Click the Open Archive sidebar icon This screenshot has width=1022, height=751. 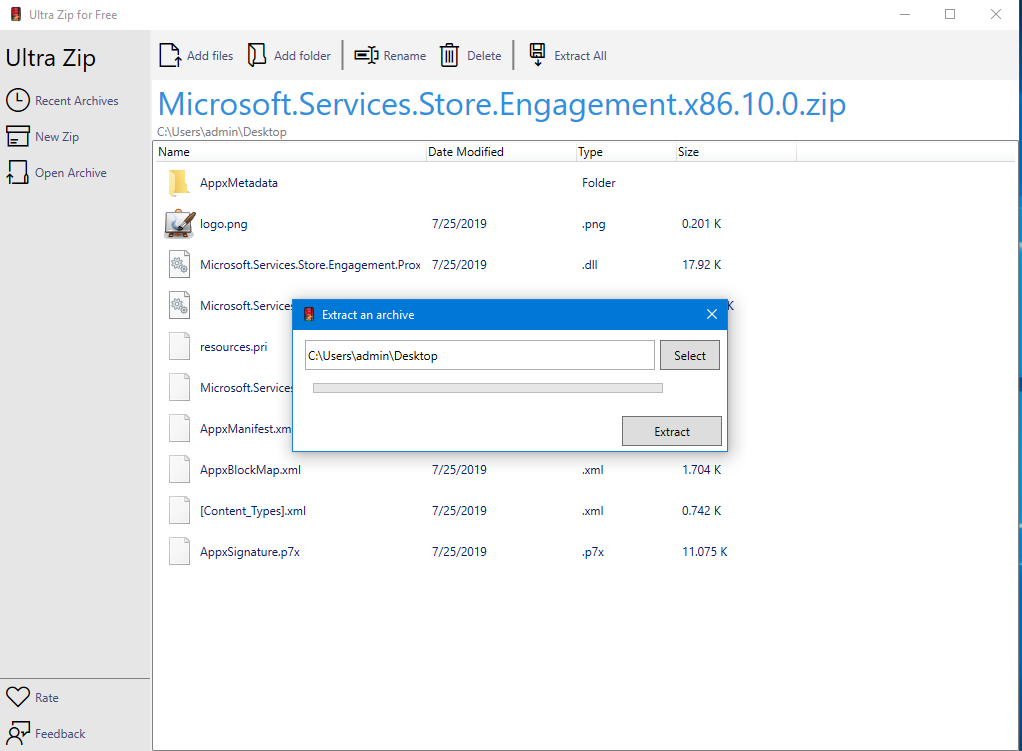[18, 172]
